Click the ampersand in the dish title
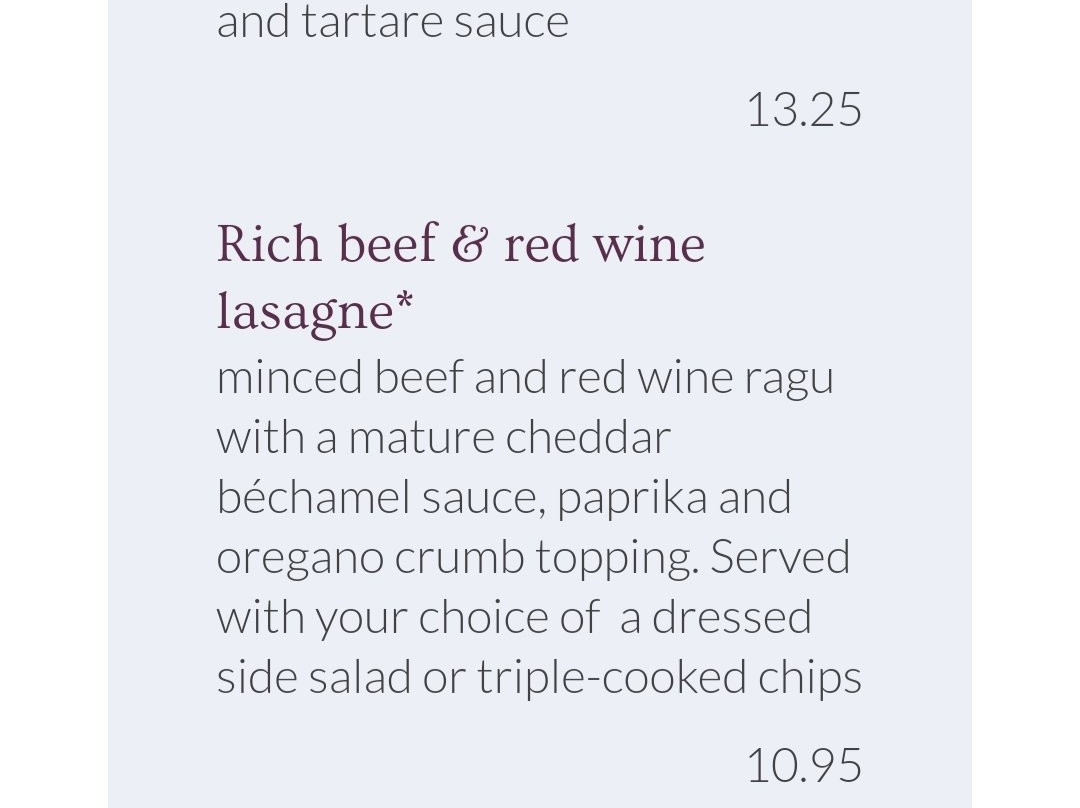 [x=470, y=244]
